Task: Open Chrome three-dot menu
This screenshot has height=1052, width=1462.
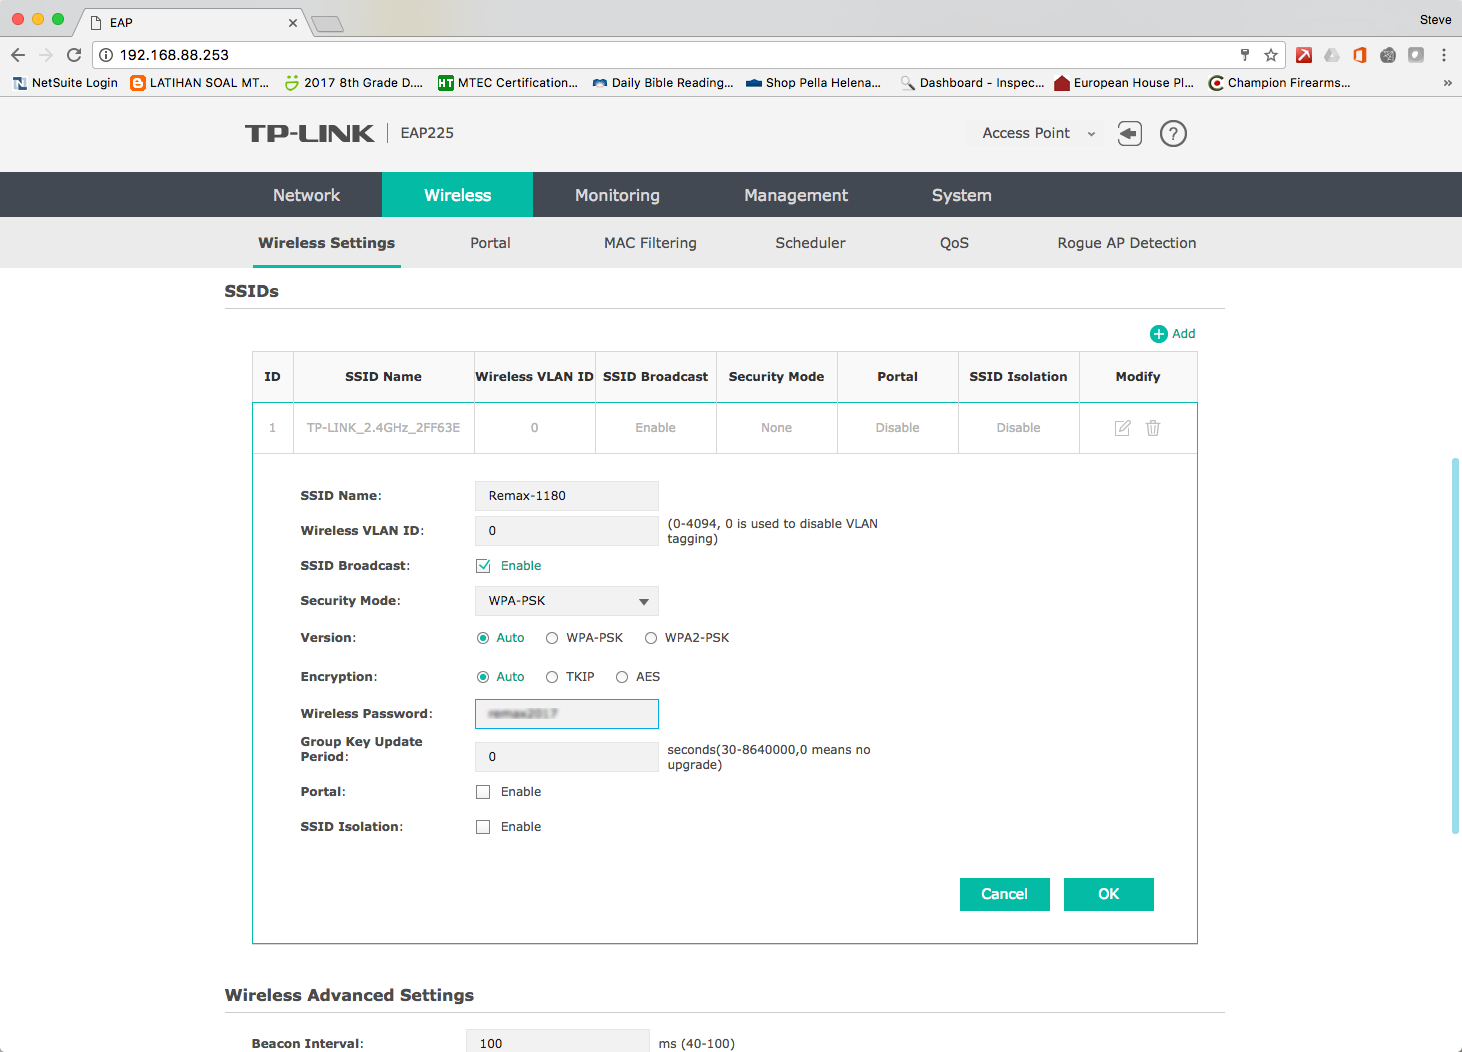Action: pos(1444,55)
